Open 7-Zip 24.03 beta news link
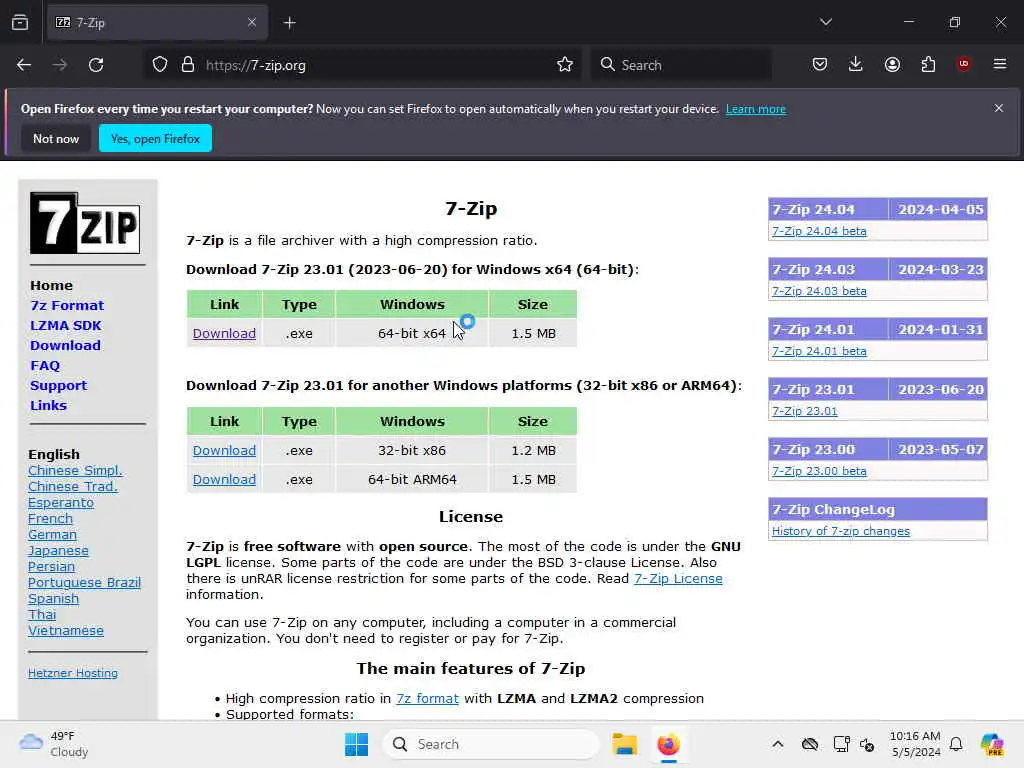Viewport: 1024px width, 768px height. click(x=819, y=291)
